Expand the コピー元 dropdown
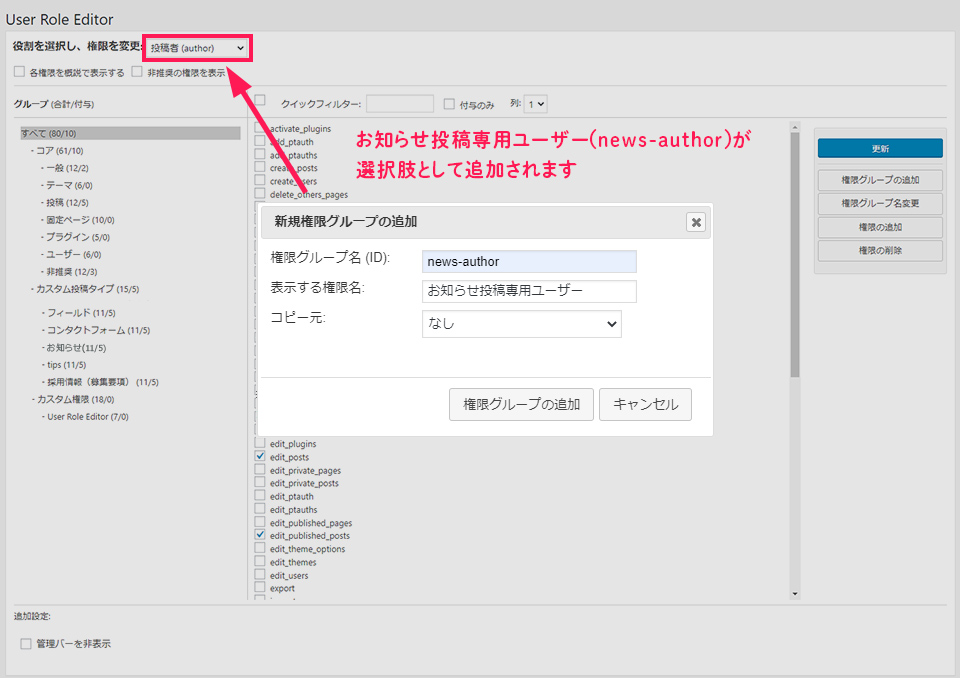The height and width of the screenshot is (678, 960). click(521, 324)
